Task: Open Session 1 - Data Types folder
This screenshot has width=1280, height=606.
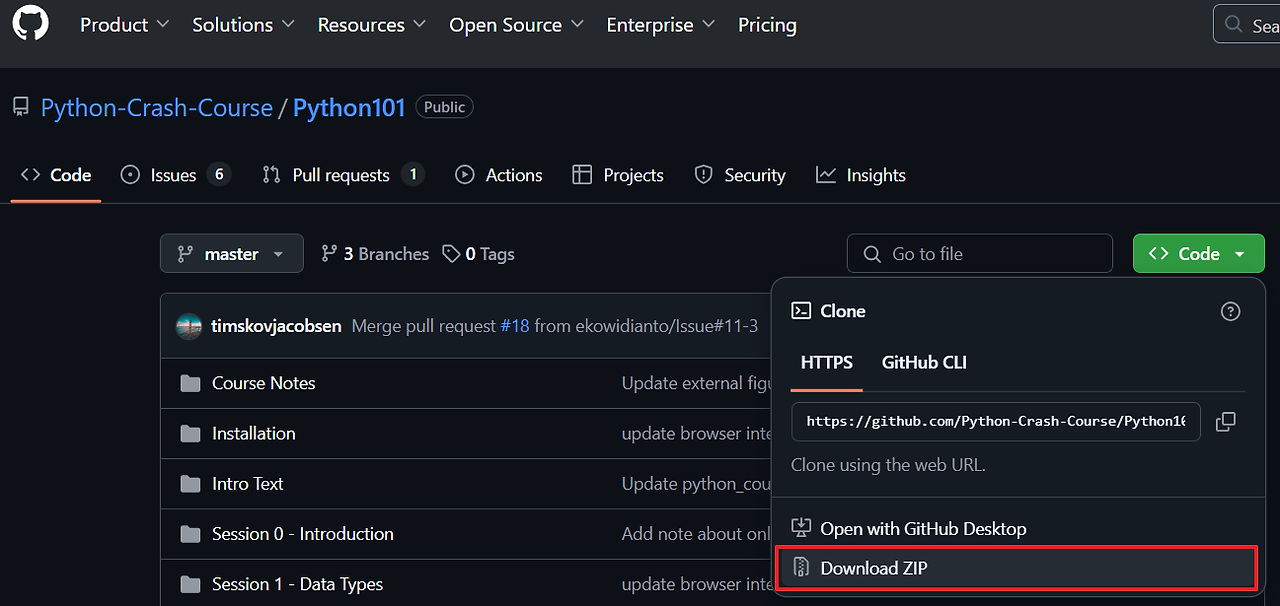Action: click(x=298, y=584)
